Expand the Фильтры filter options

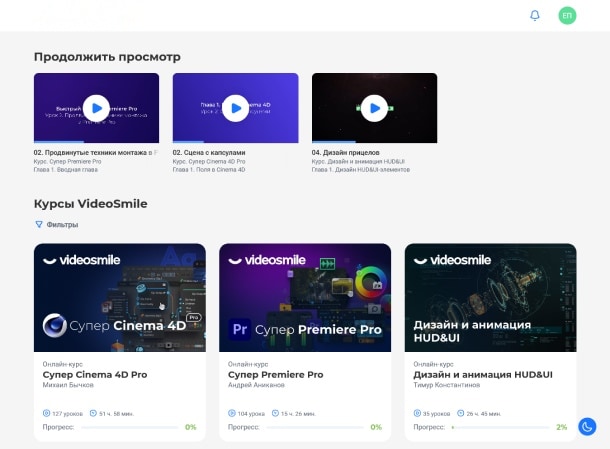(62, 225)
